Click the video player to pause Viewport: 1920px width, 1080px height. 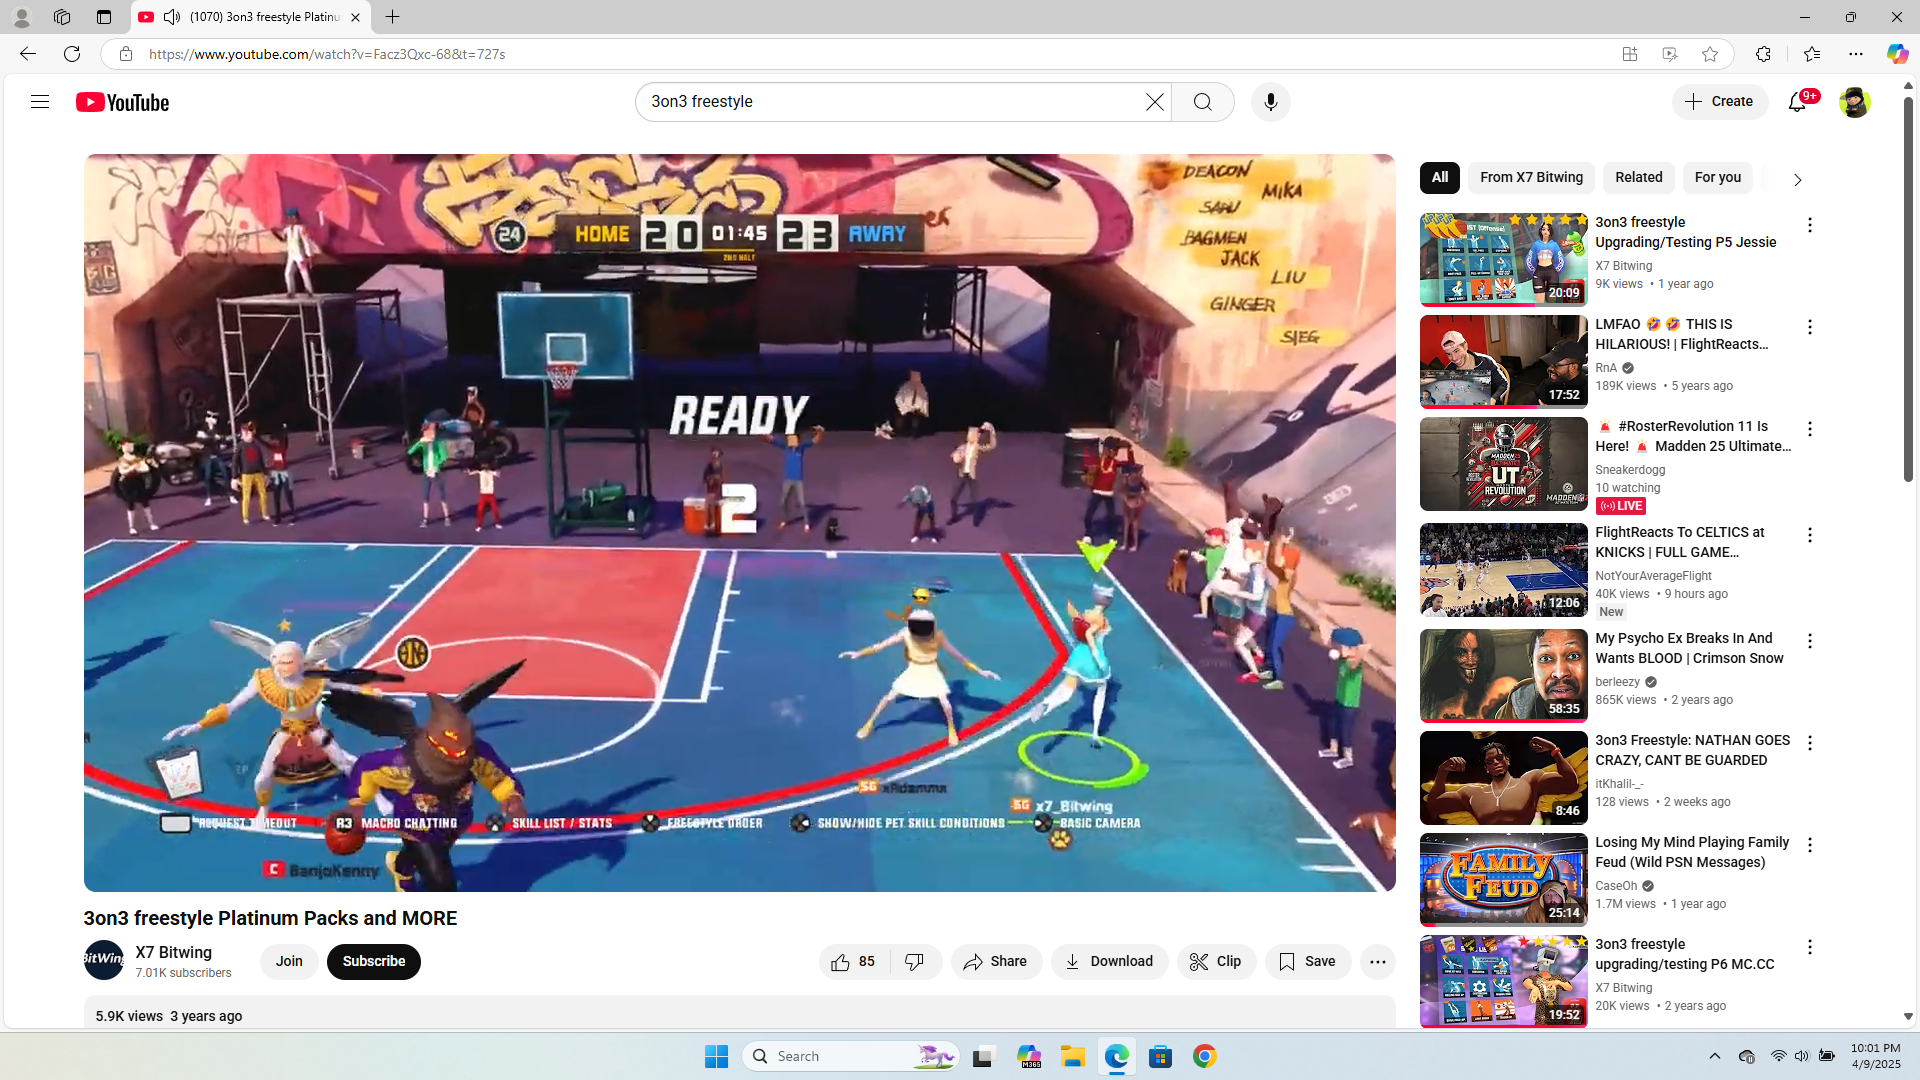[739, 522]
